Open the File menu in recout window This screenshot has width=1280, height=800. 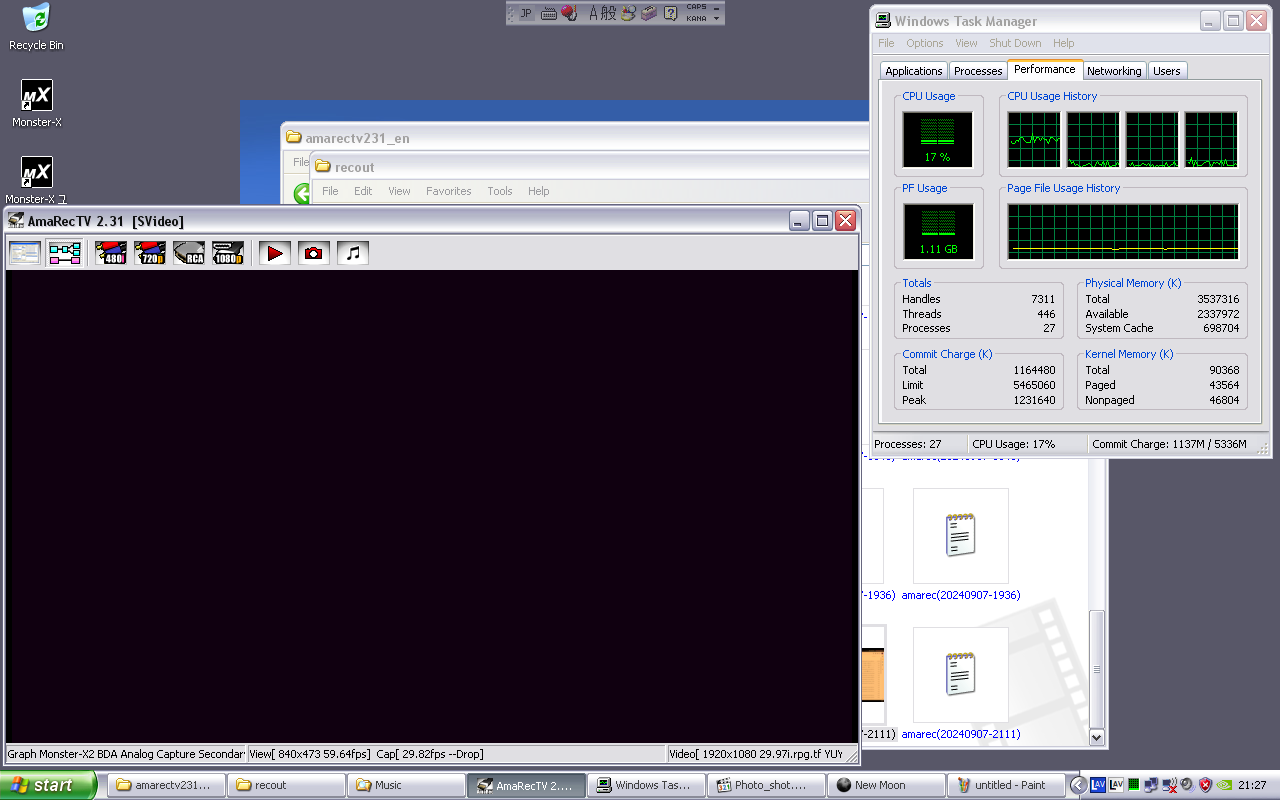(330, 191)
